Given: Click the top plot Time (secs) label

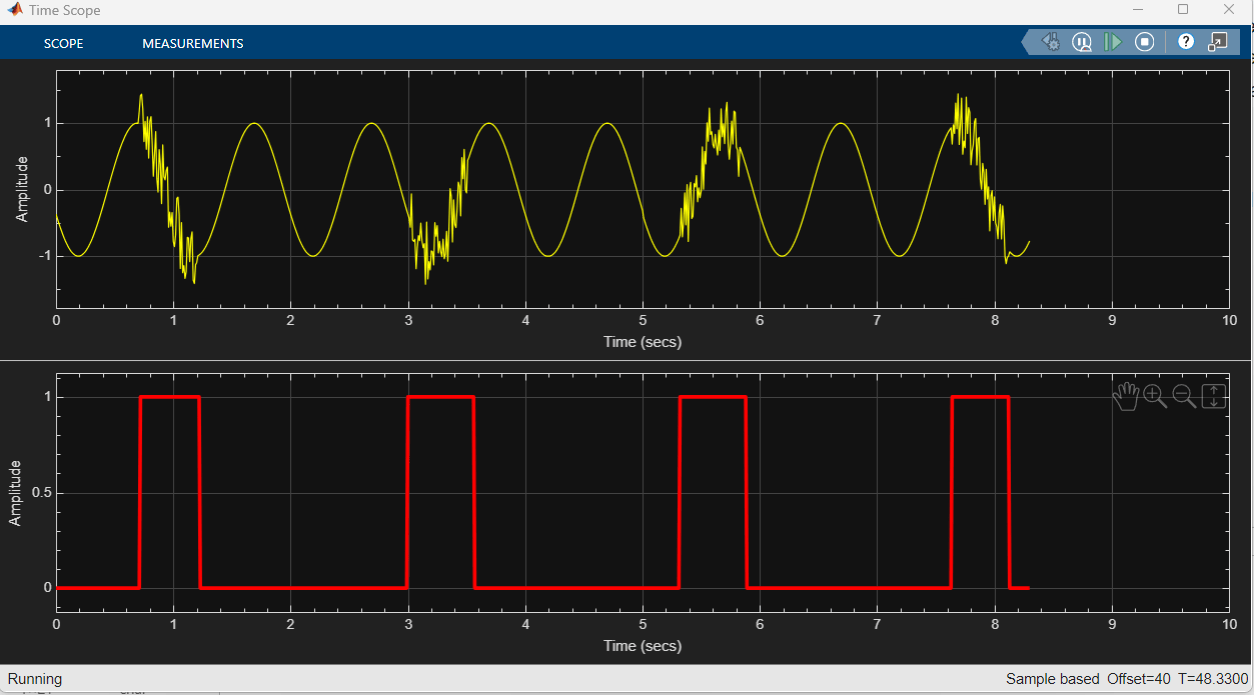Looking at the screenshot, I should 643,342.
